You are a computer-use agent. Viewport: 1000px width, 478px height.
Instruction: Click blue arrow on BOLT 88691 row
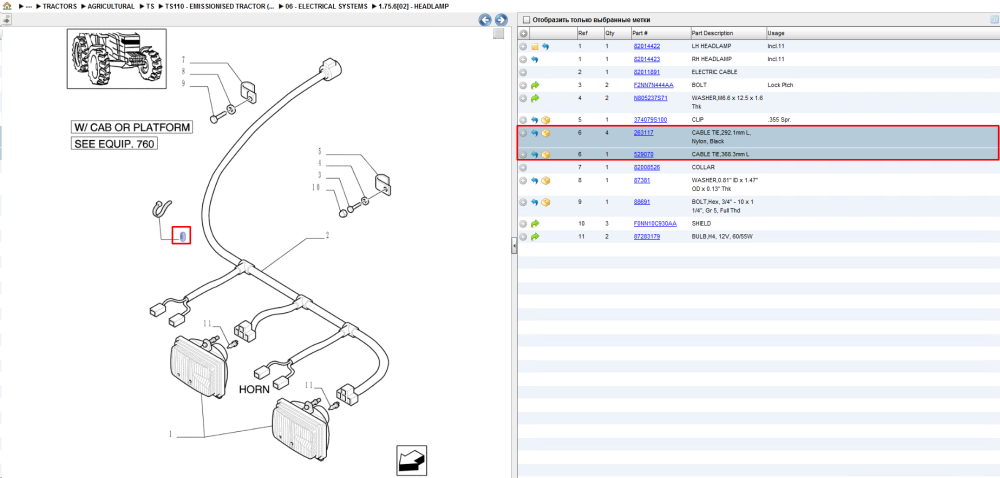tap(535, 202)
